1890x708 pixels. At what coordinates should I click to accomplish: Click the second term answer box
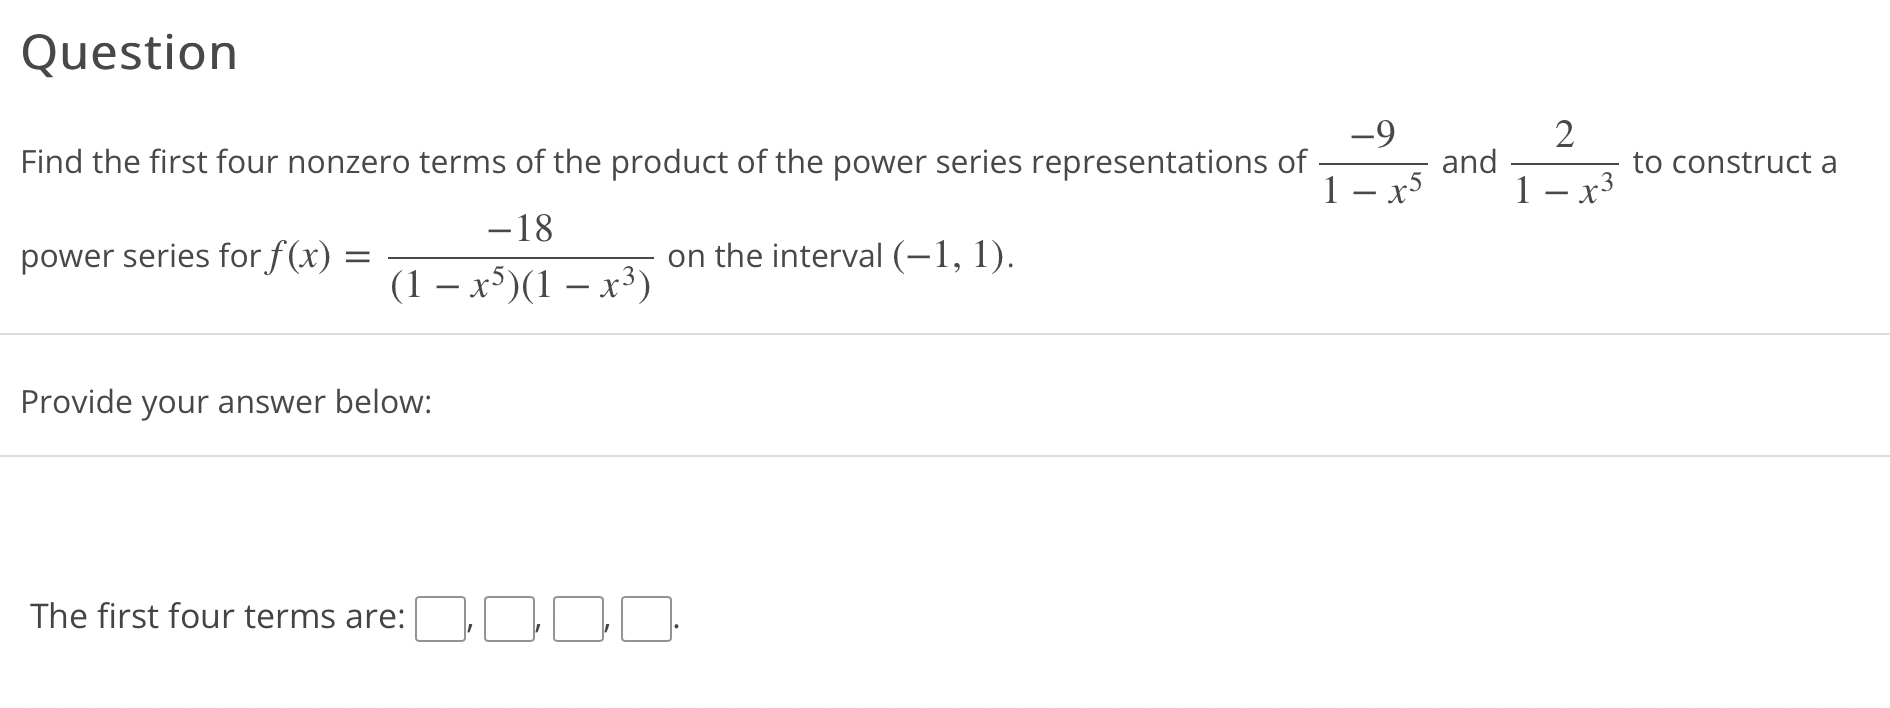click(x=509, y=618)
